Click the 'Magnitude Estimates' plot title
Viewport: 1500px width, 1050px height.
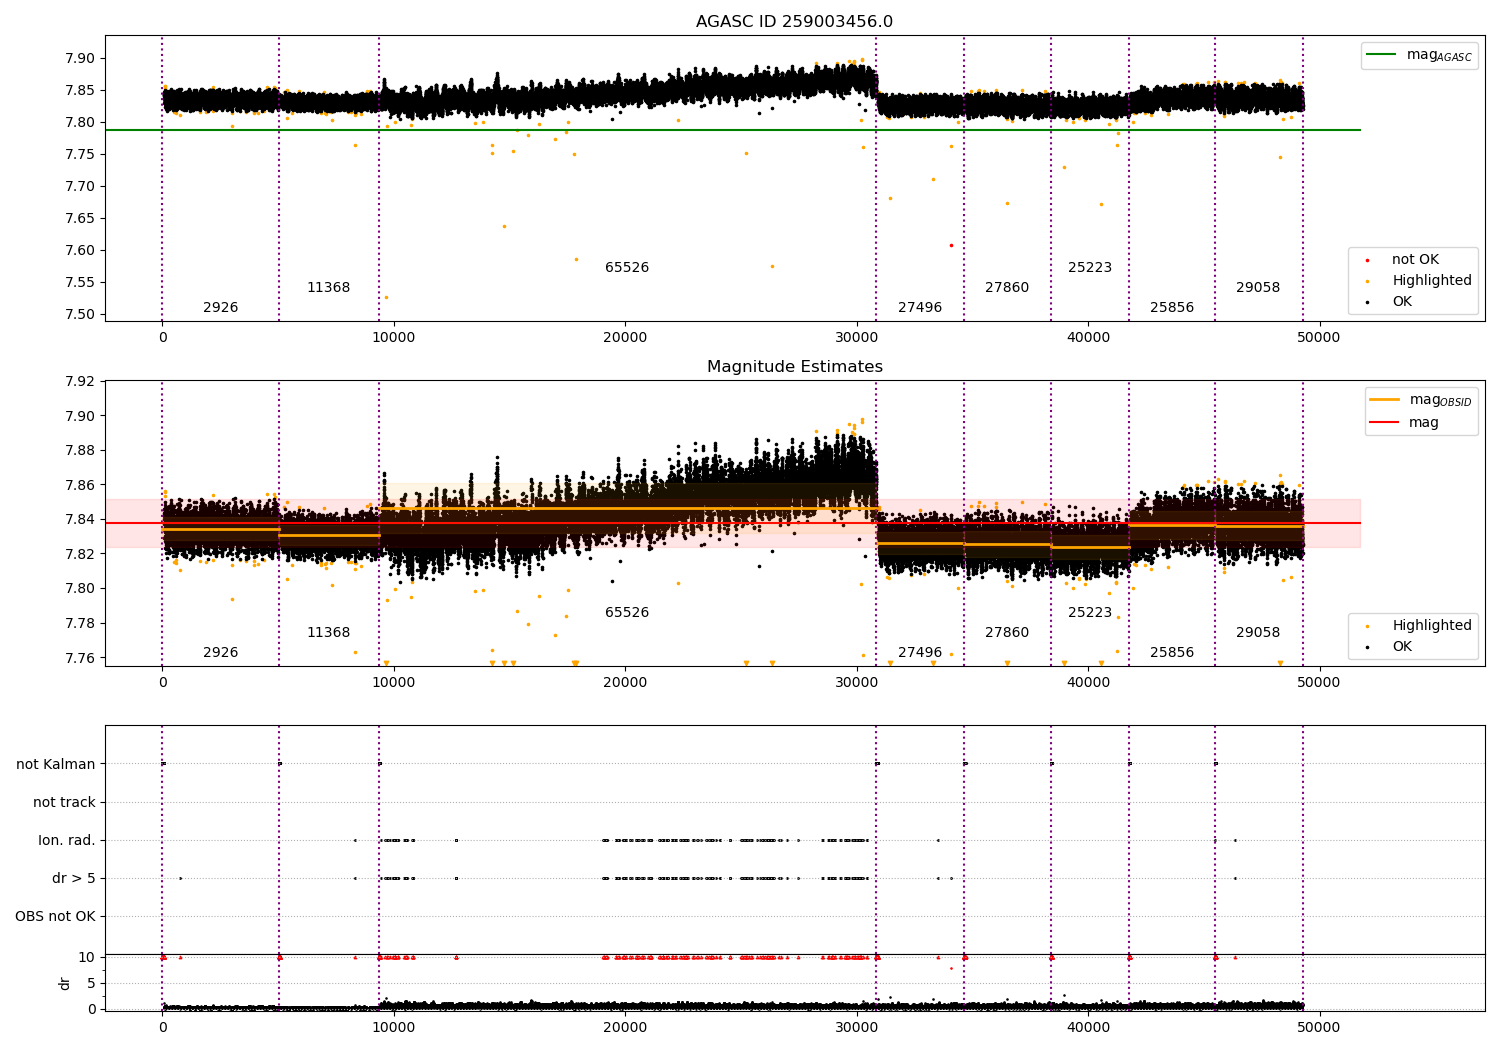click(x=794, y=367)
